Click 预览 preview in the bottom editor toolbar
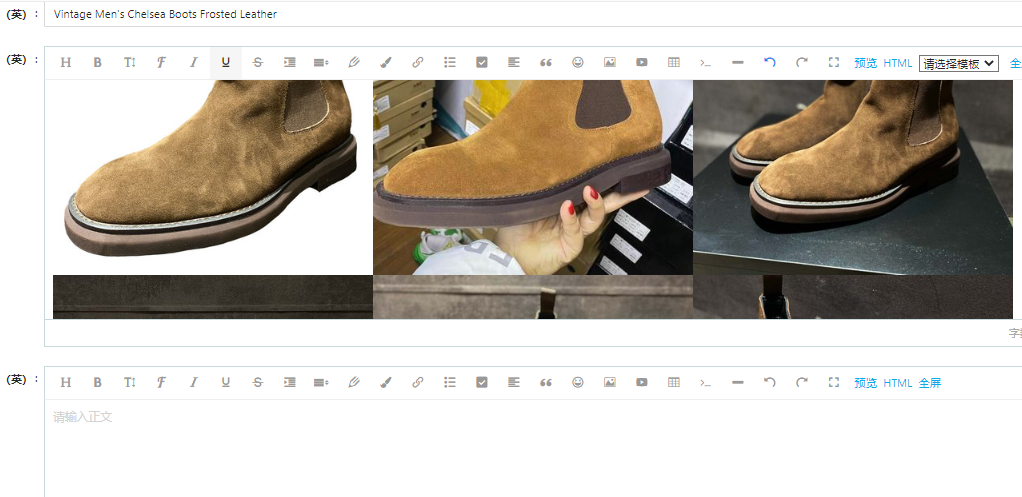1022x497 pixels. pos(865,383)
